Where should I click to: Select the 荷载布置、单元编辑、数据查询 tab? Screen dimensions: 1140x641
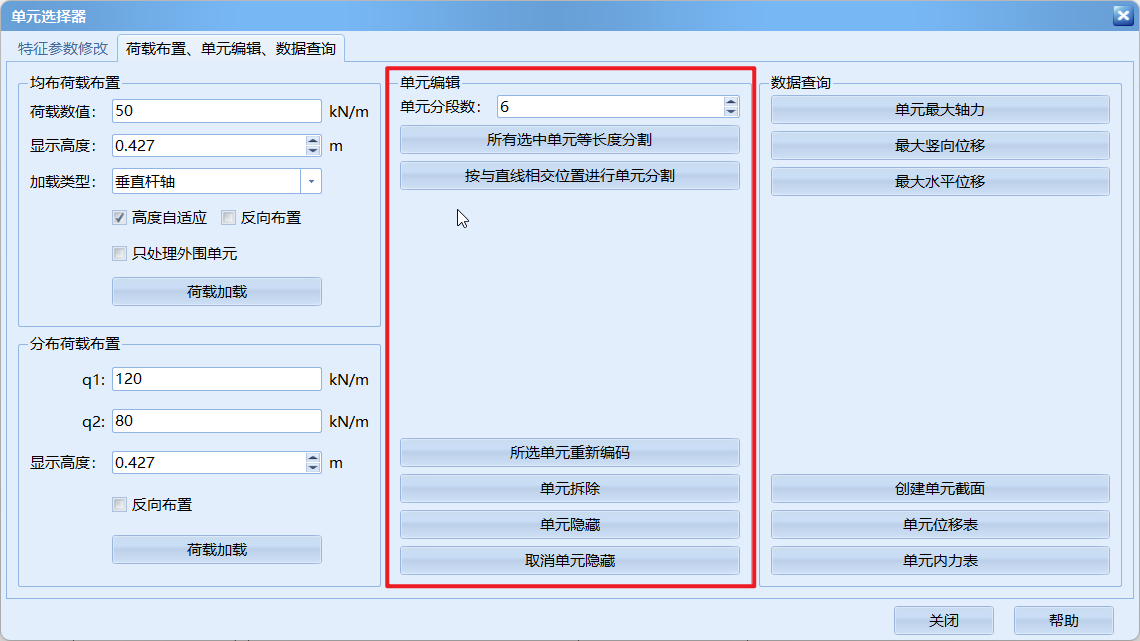[231, 48]
